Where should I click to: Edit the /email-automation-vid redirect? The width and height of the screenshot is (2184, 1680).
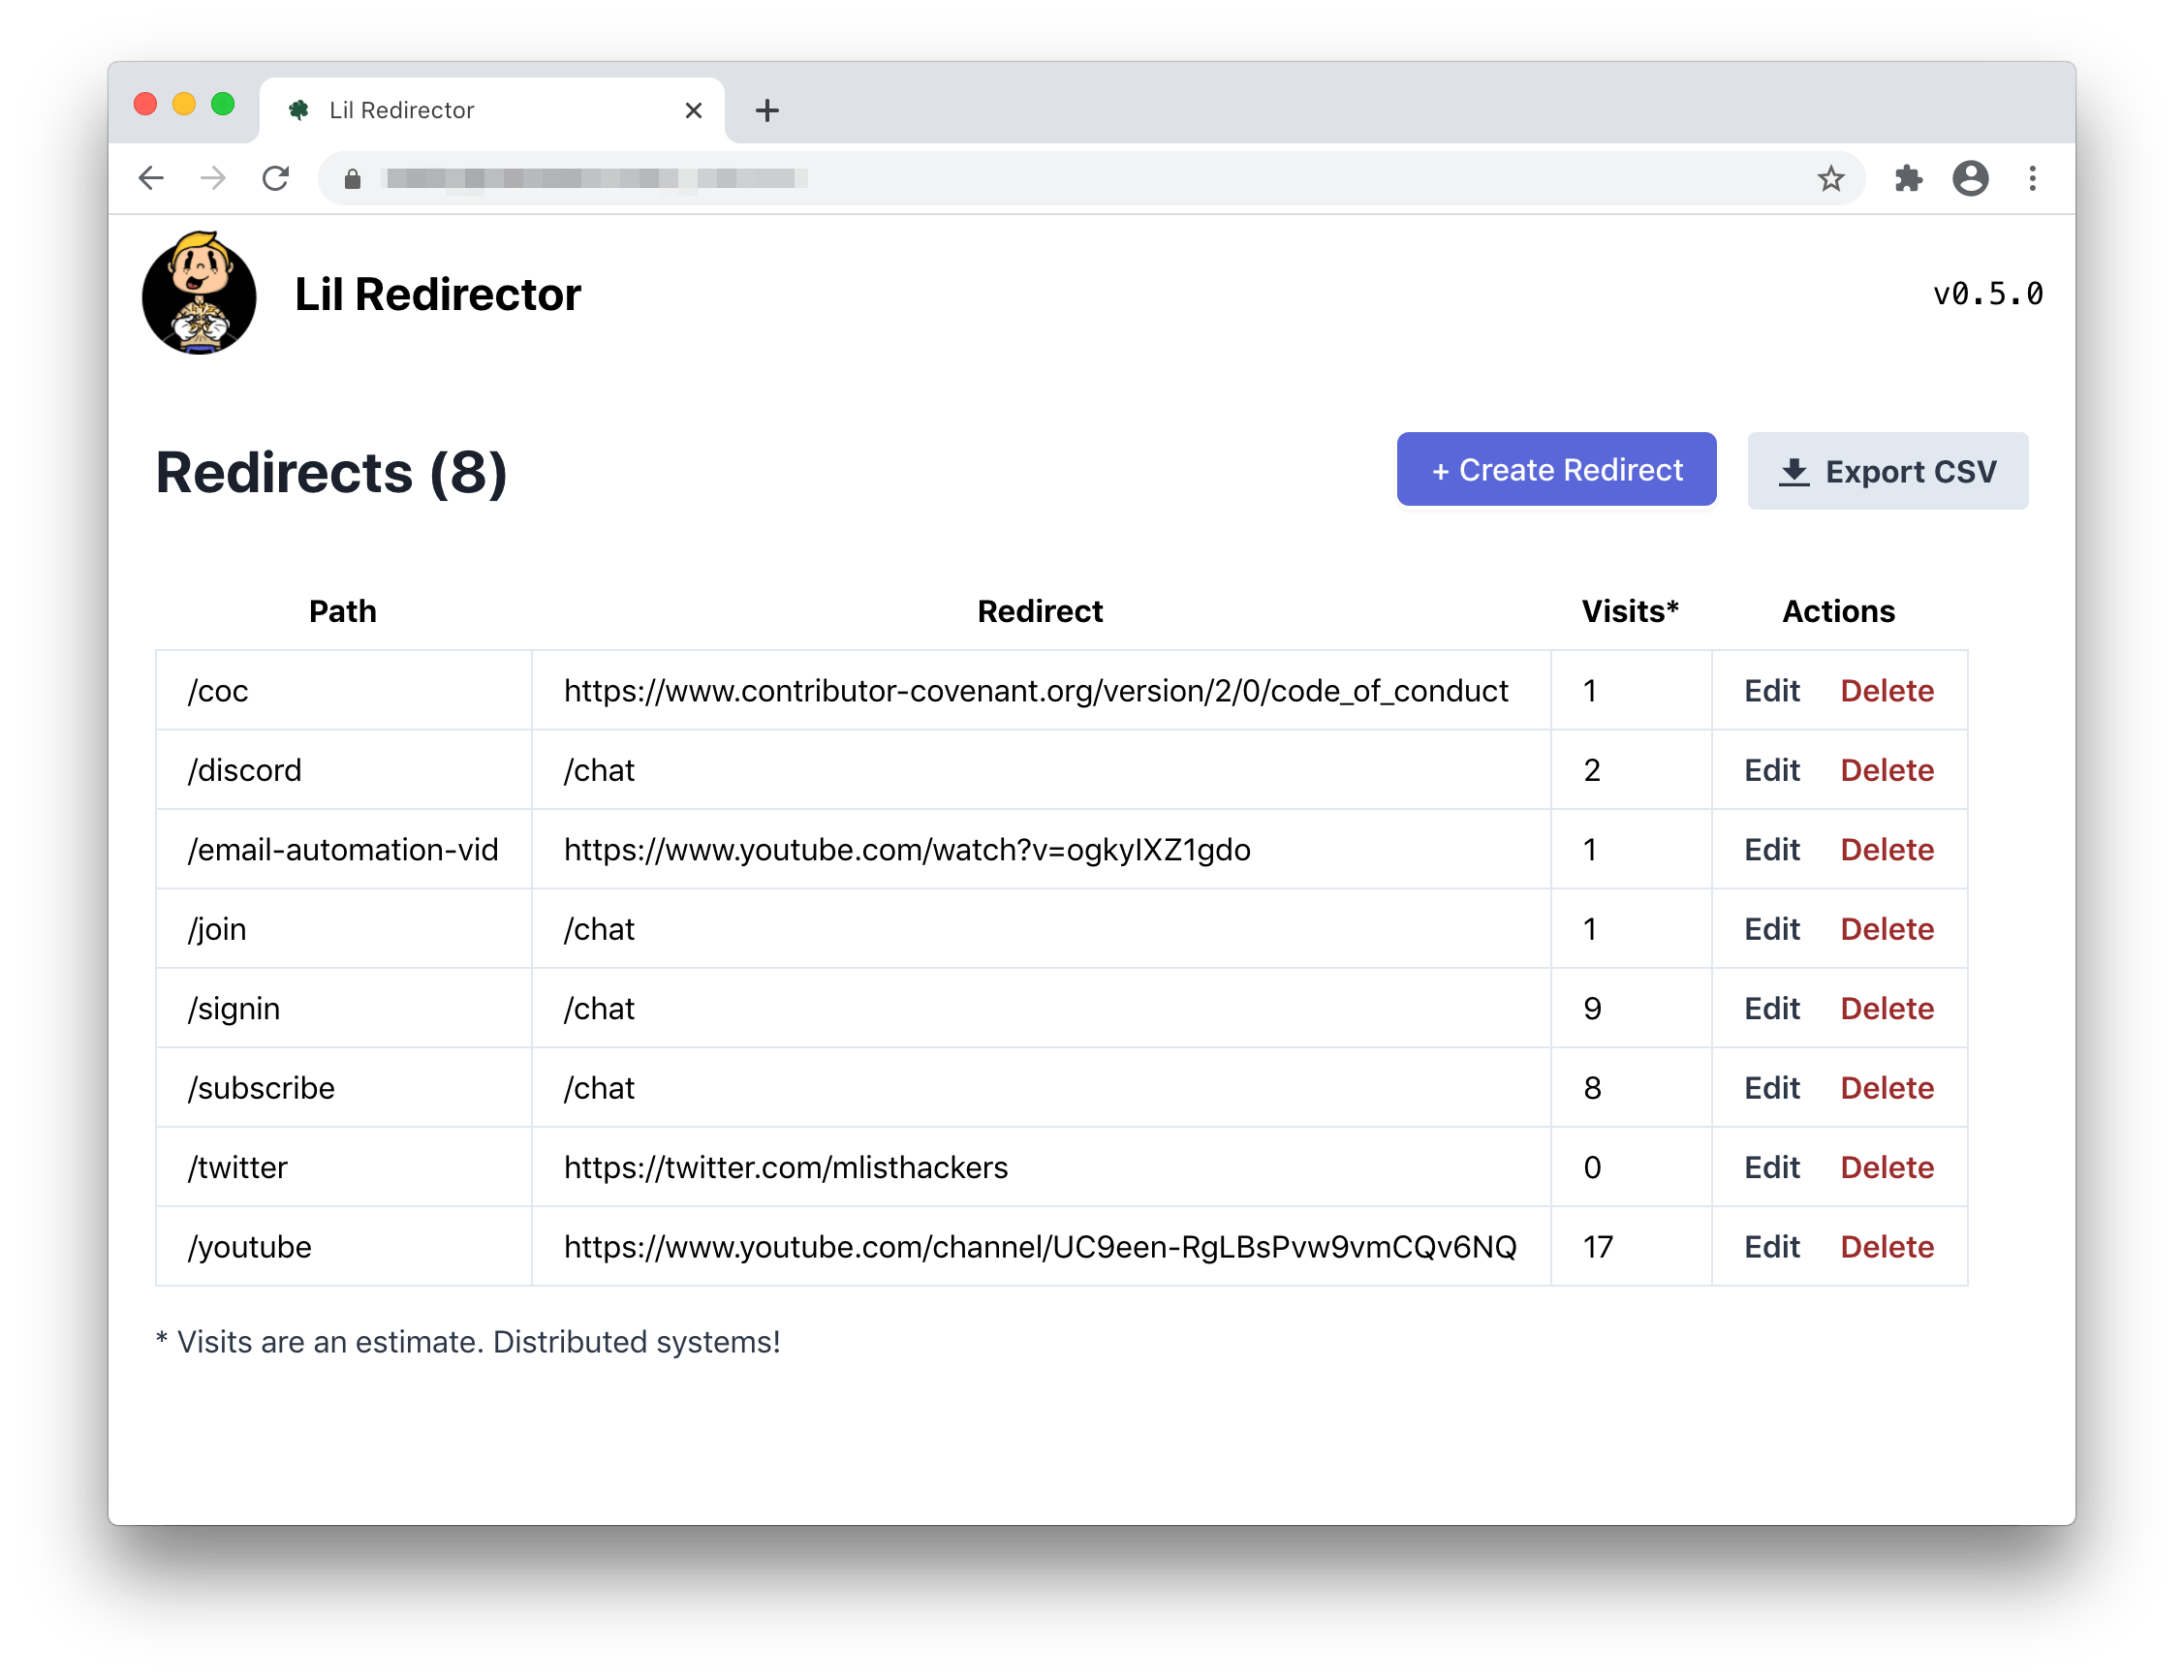[x=1771, y=850]
